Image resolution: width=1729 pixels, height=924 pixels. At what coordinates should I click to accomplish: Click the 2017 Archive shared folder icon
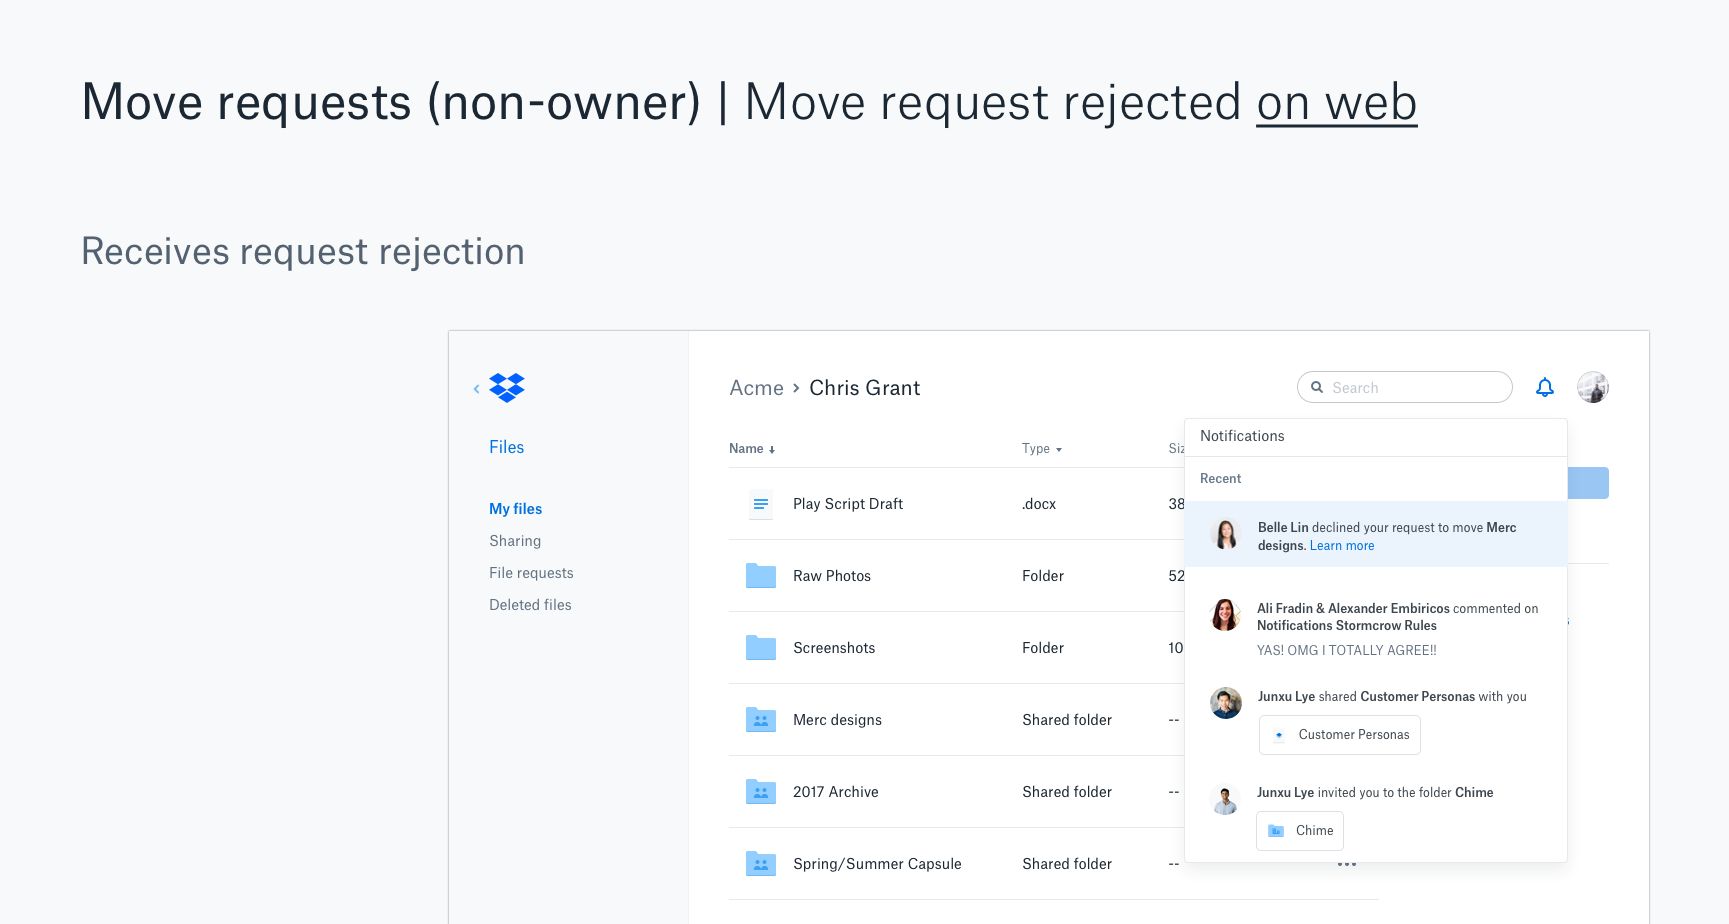point(761,791)
